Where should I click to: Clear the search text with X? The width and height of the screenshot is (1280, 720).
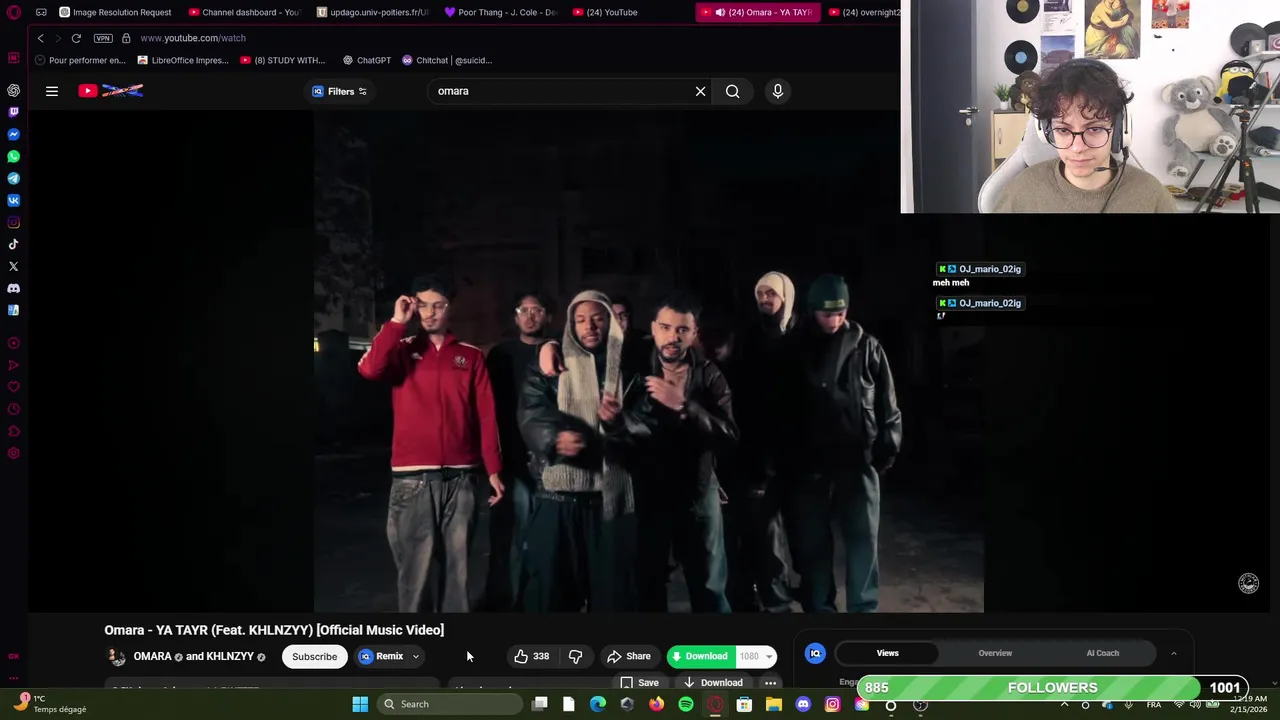(700, 91)
